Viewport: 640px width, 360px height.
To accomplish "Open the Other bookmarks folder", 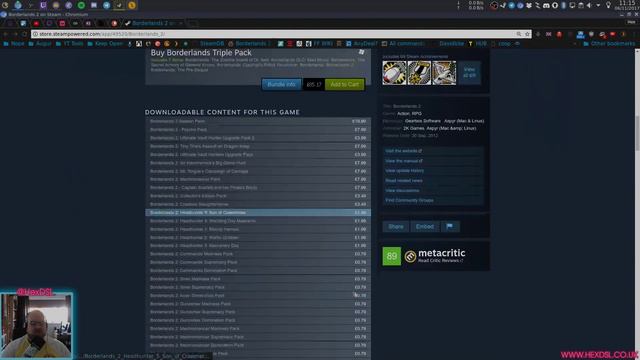I will tap(609, 43).
